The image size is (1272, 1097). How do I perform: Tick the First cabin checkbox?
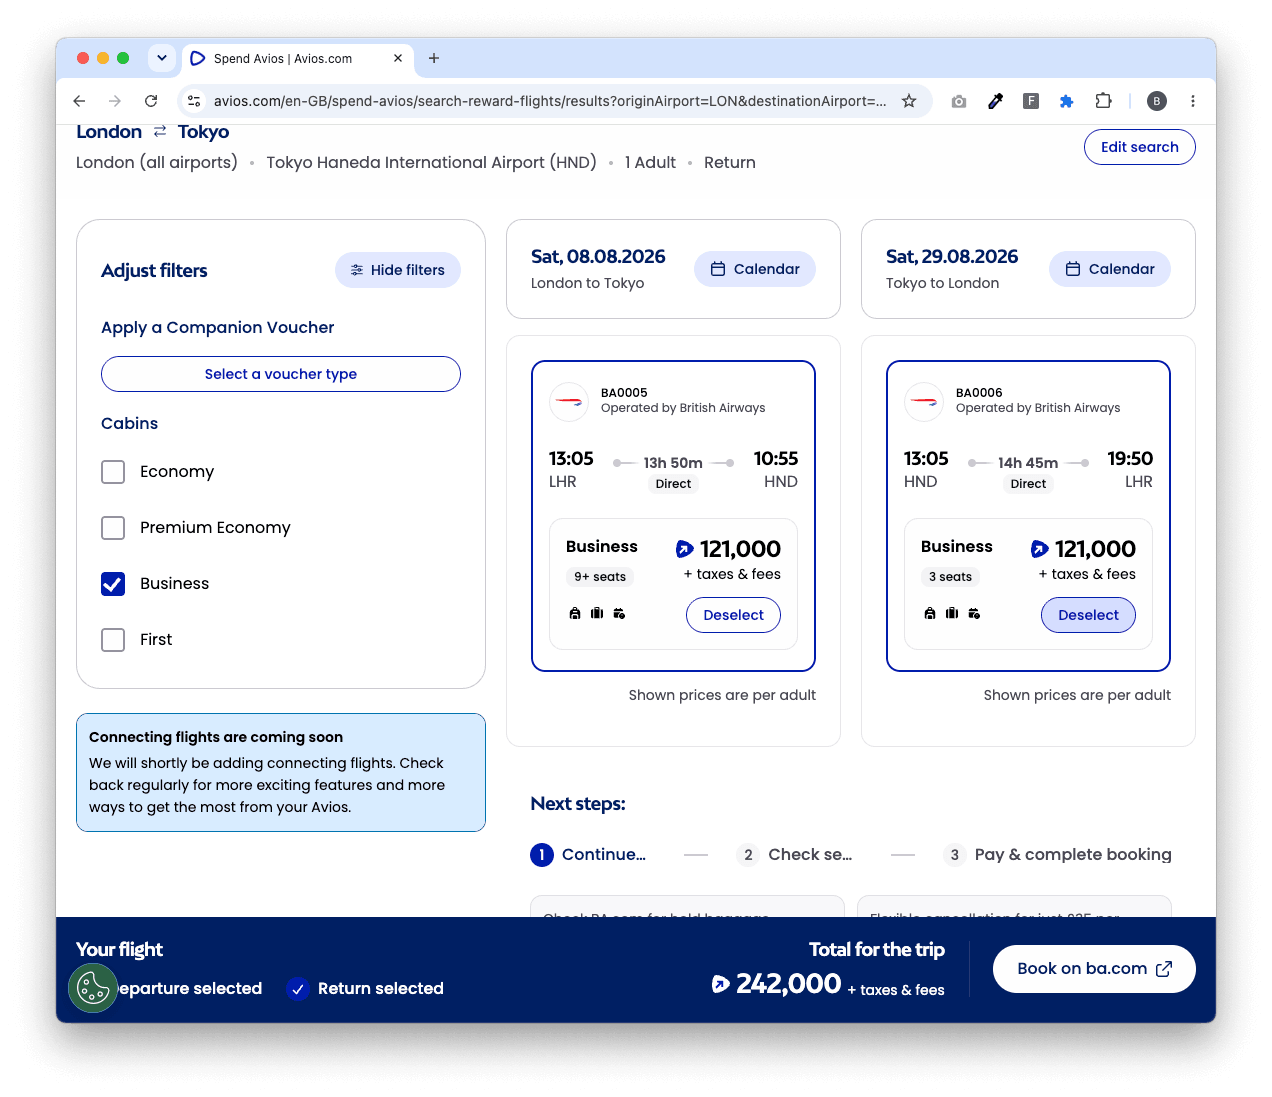point(113,640)
